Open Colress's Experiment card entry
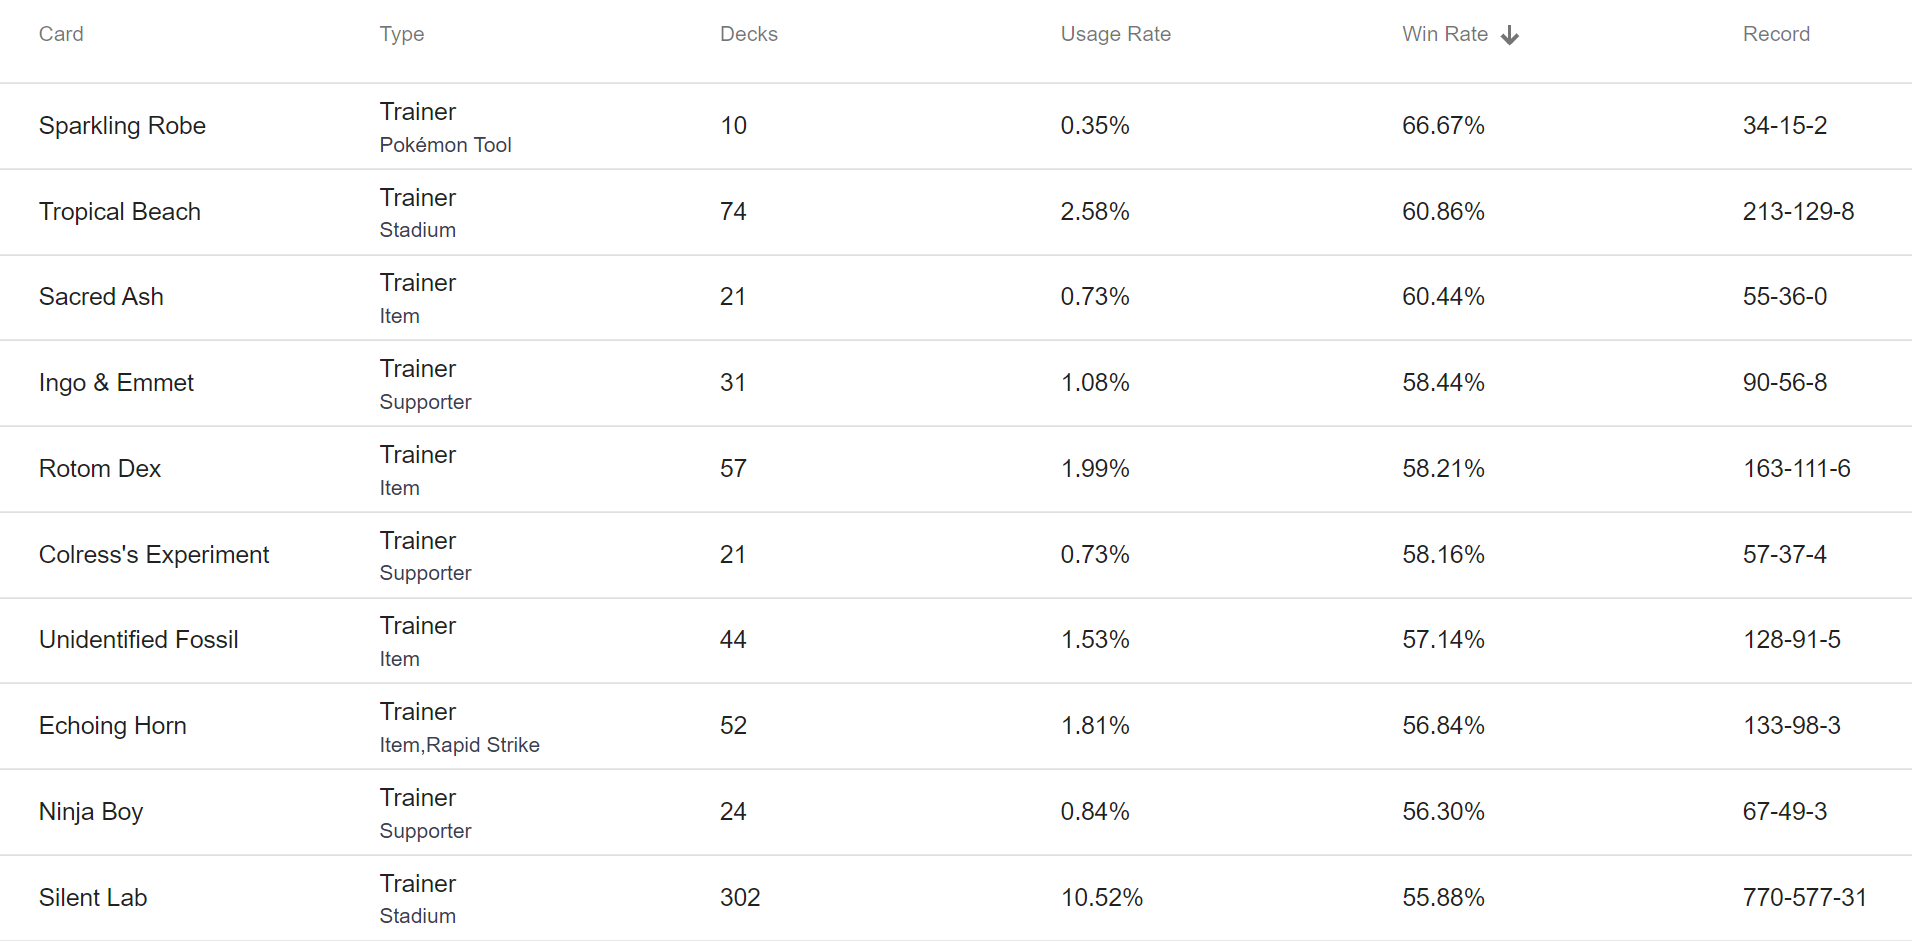The height and width of the screenshot is (941, 1912). click(154, 555)
